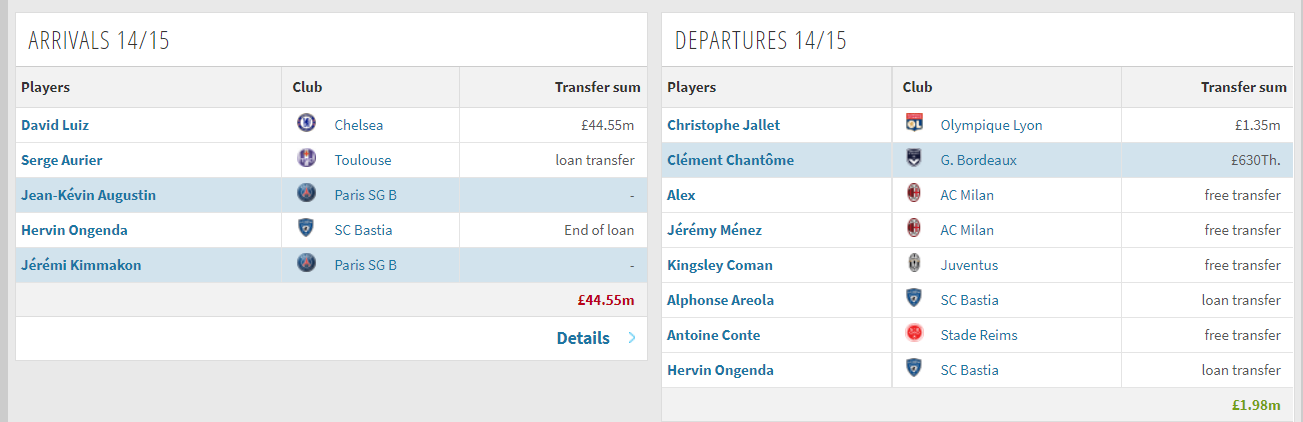This screenshot has height=422, width=1303.
Task: Click Paris SG B crest beside Jean-Kévin Augustin
Action: (307, 194)
